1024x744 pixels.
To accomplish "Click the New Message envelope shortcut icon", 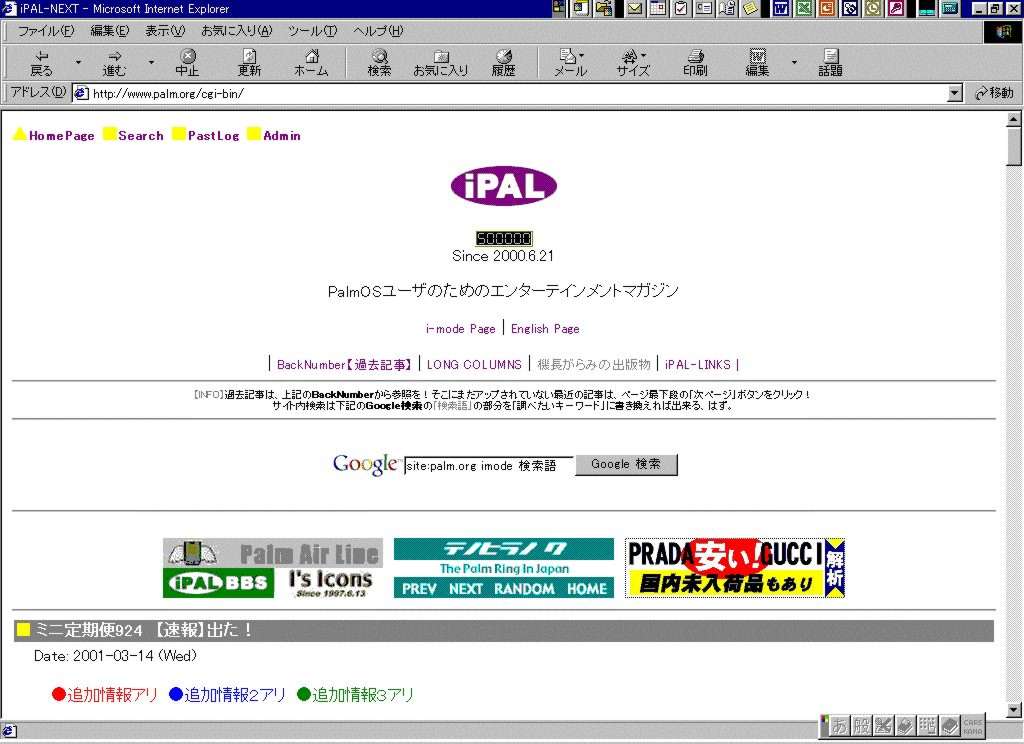I will pyautogui.click(x=635, y=8).
